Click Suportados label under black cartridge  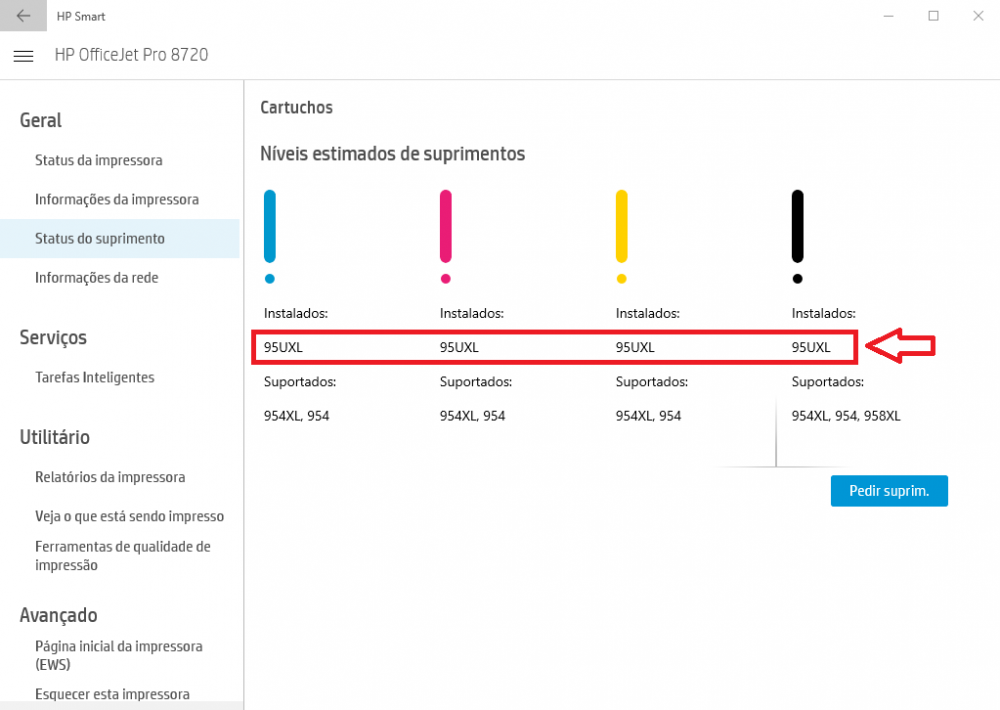coord(828,381)
